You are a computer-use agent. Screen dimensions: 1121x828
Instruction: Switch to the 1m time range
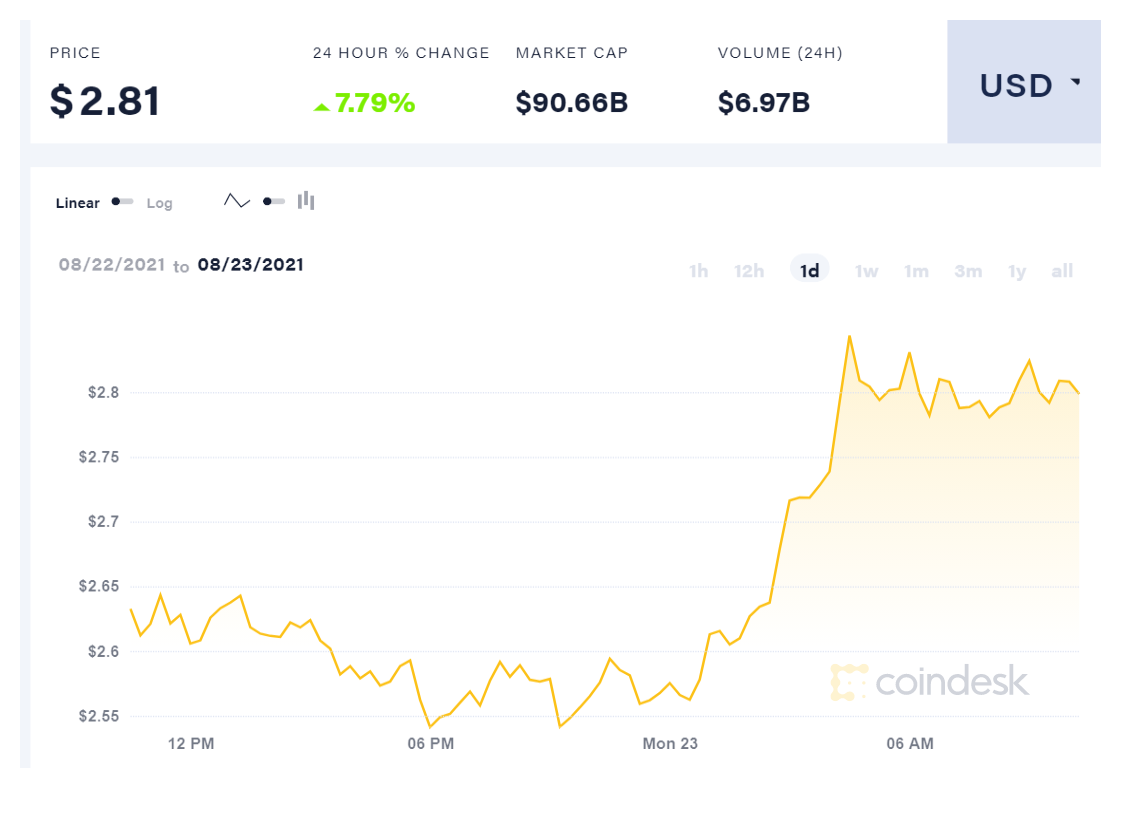point(916,271)
